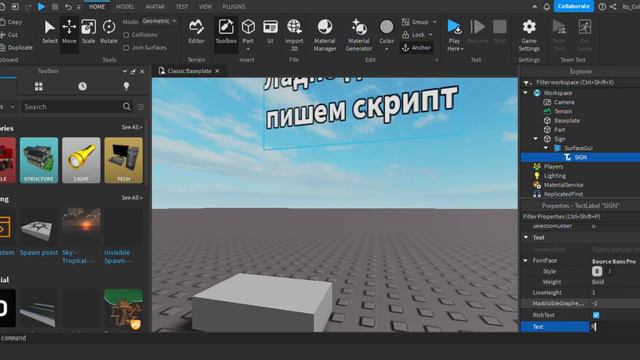Toggle the Bold font style button
The height and width of the screenshot is (360, 640).
click(x=597, y=271)
